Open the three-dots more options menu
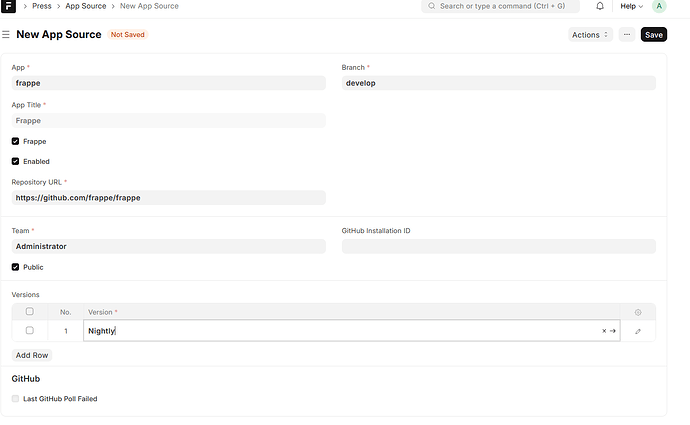 (x=627, y=35)
